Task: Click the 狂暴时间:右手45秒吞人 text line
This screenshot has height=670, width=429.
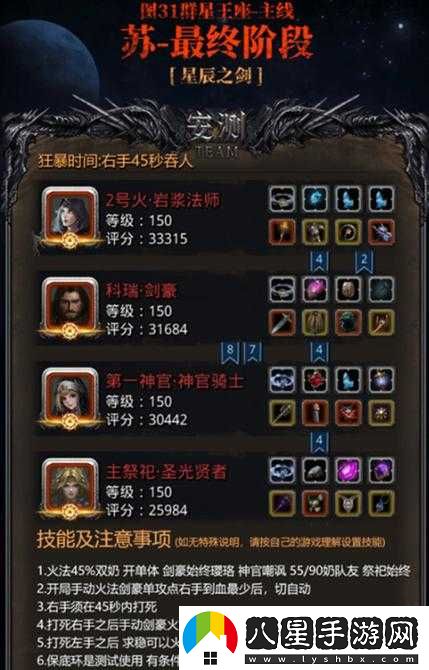Action: (x=115, y=161)
